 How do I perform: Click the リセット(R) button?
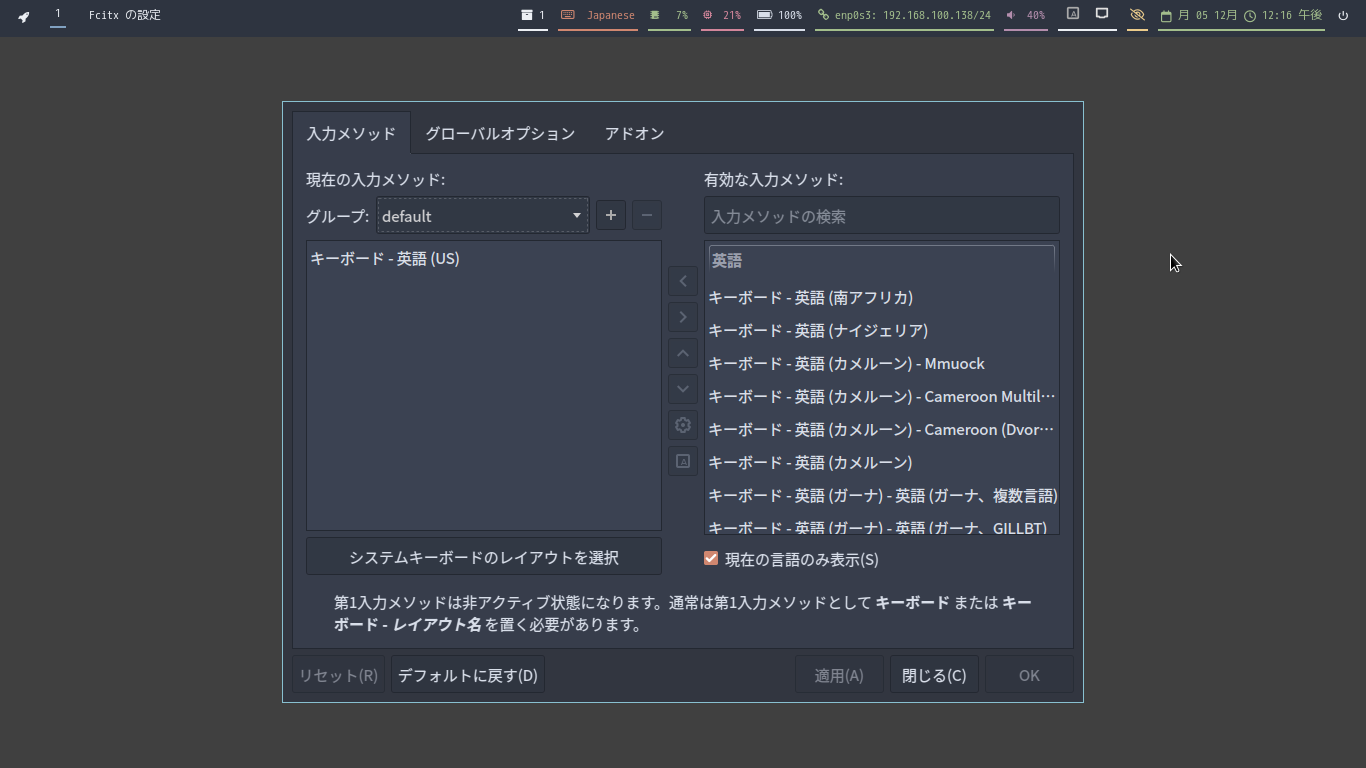click(x=339, y=675)
